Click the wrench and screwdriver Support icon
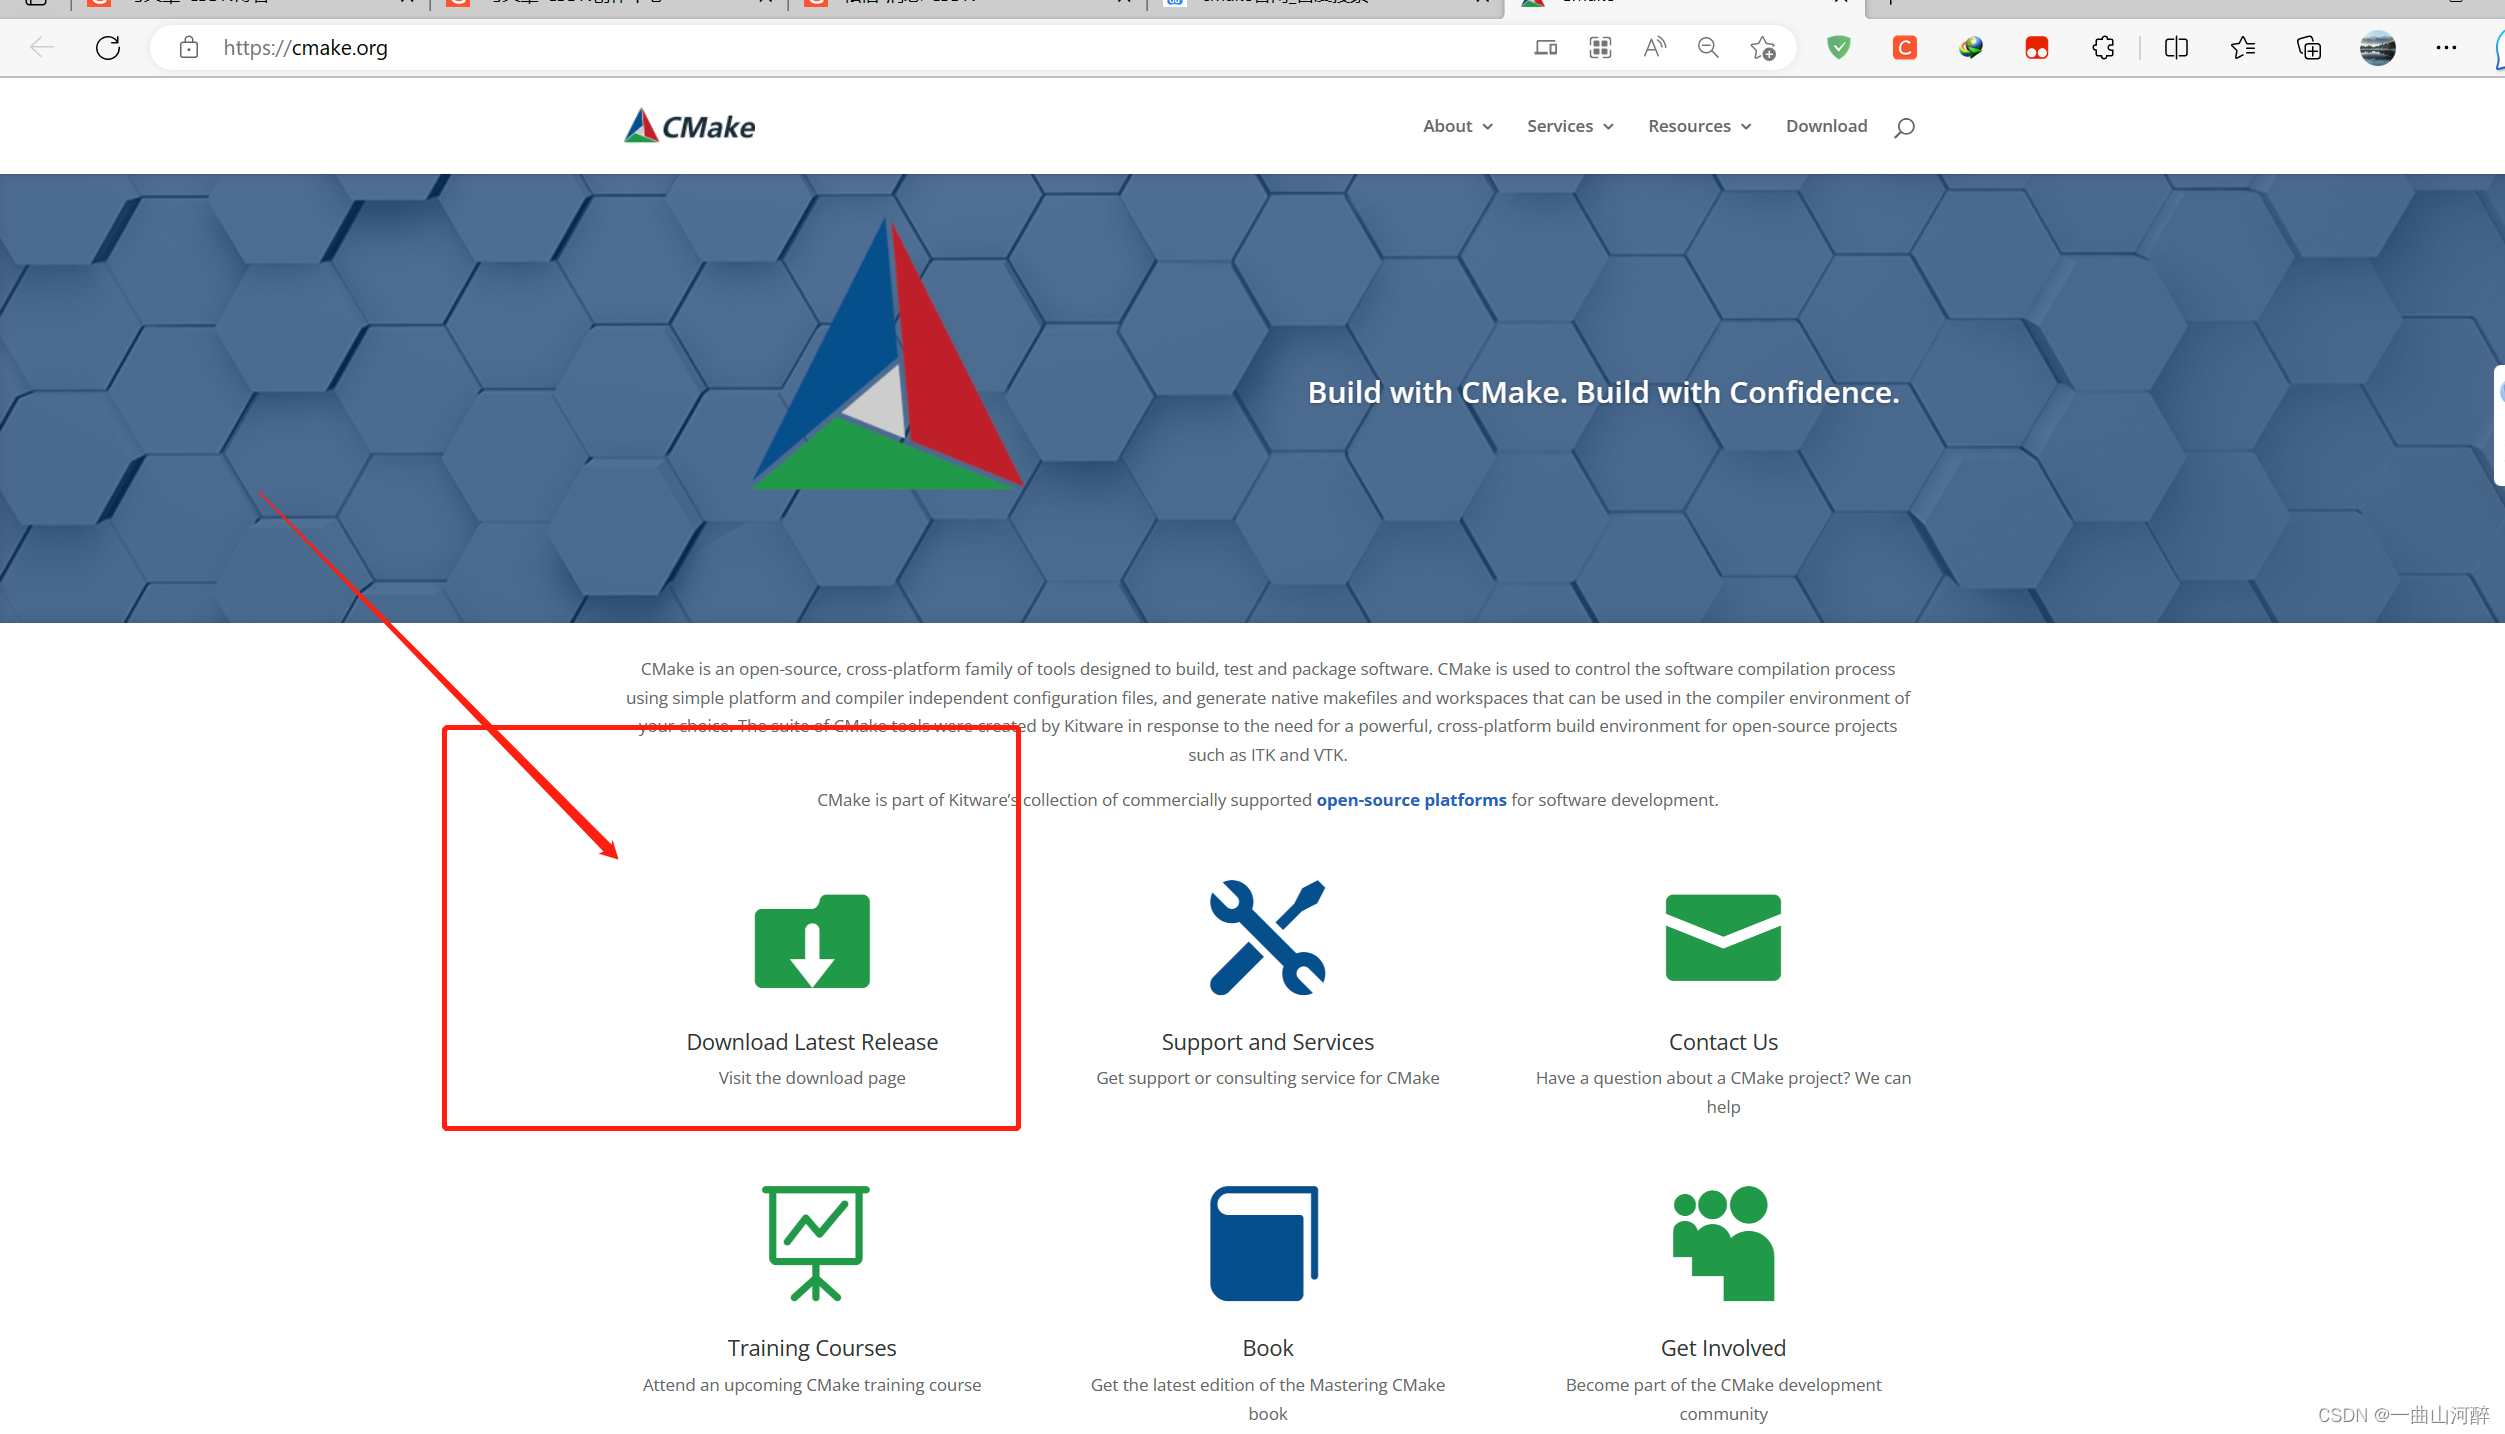The height and width of the screenshot is (1434, 2505). click(x=1266, y=937)
